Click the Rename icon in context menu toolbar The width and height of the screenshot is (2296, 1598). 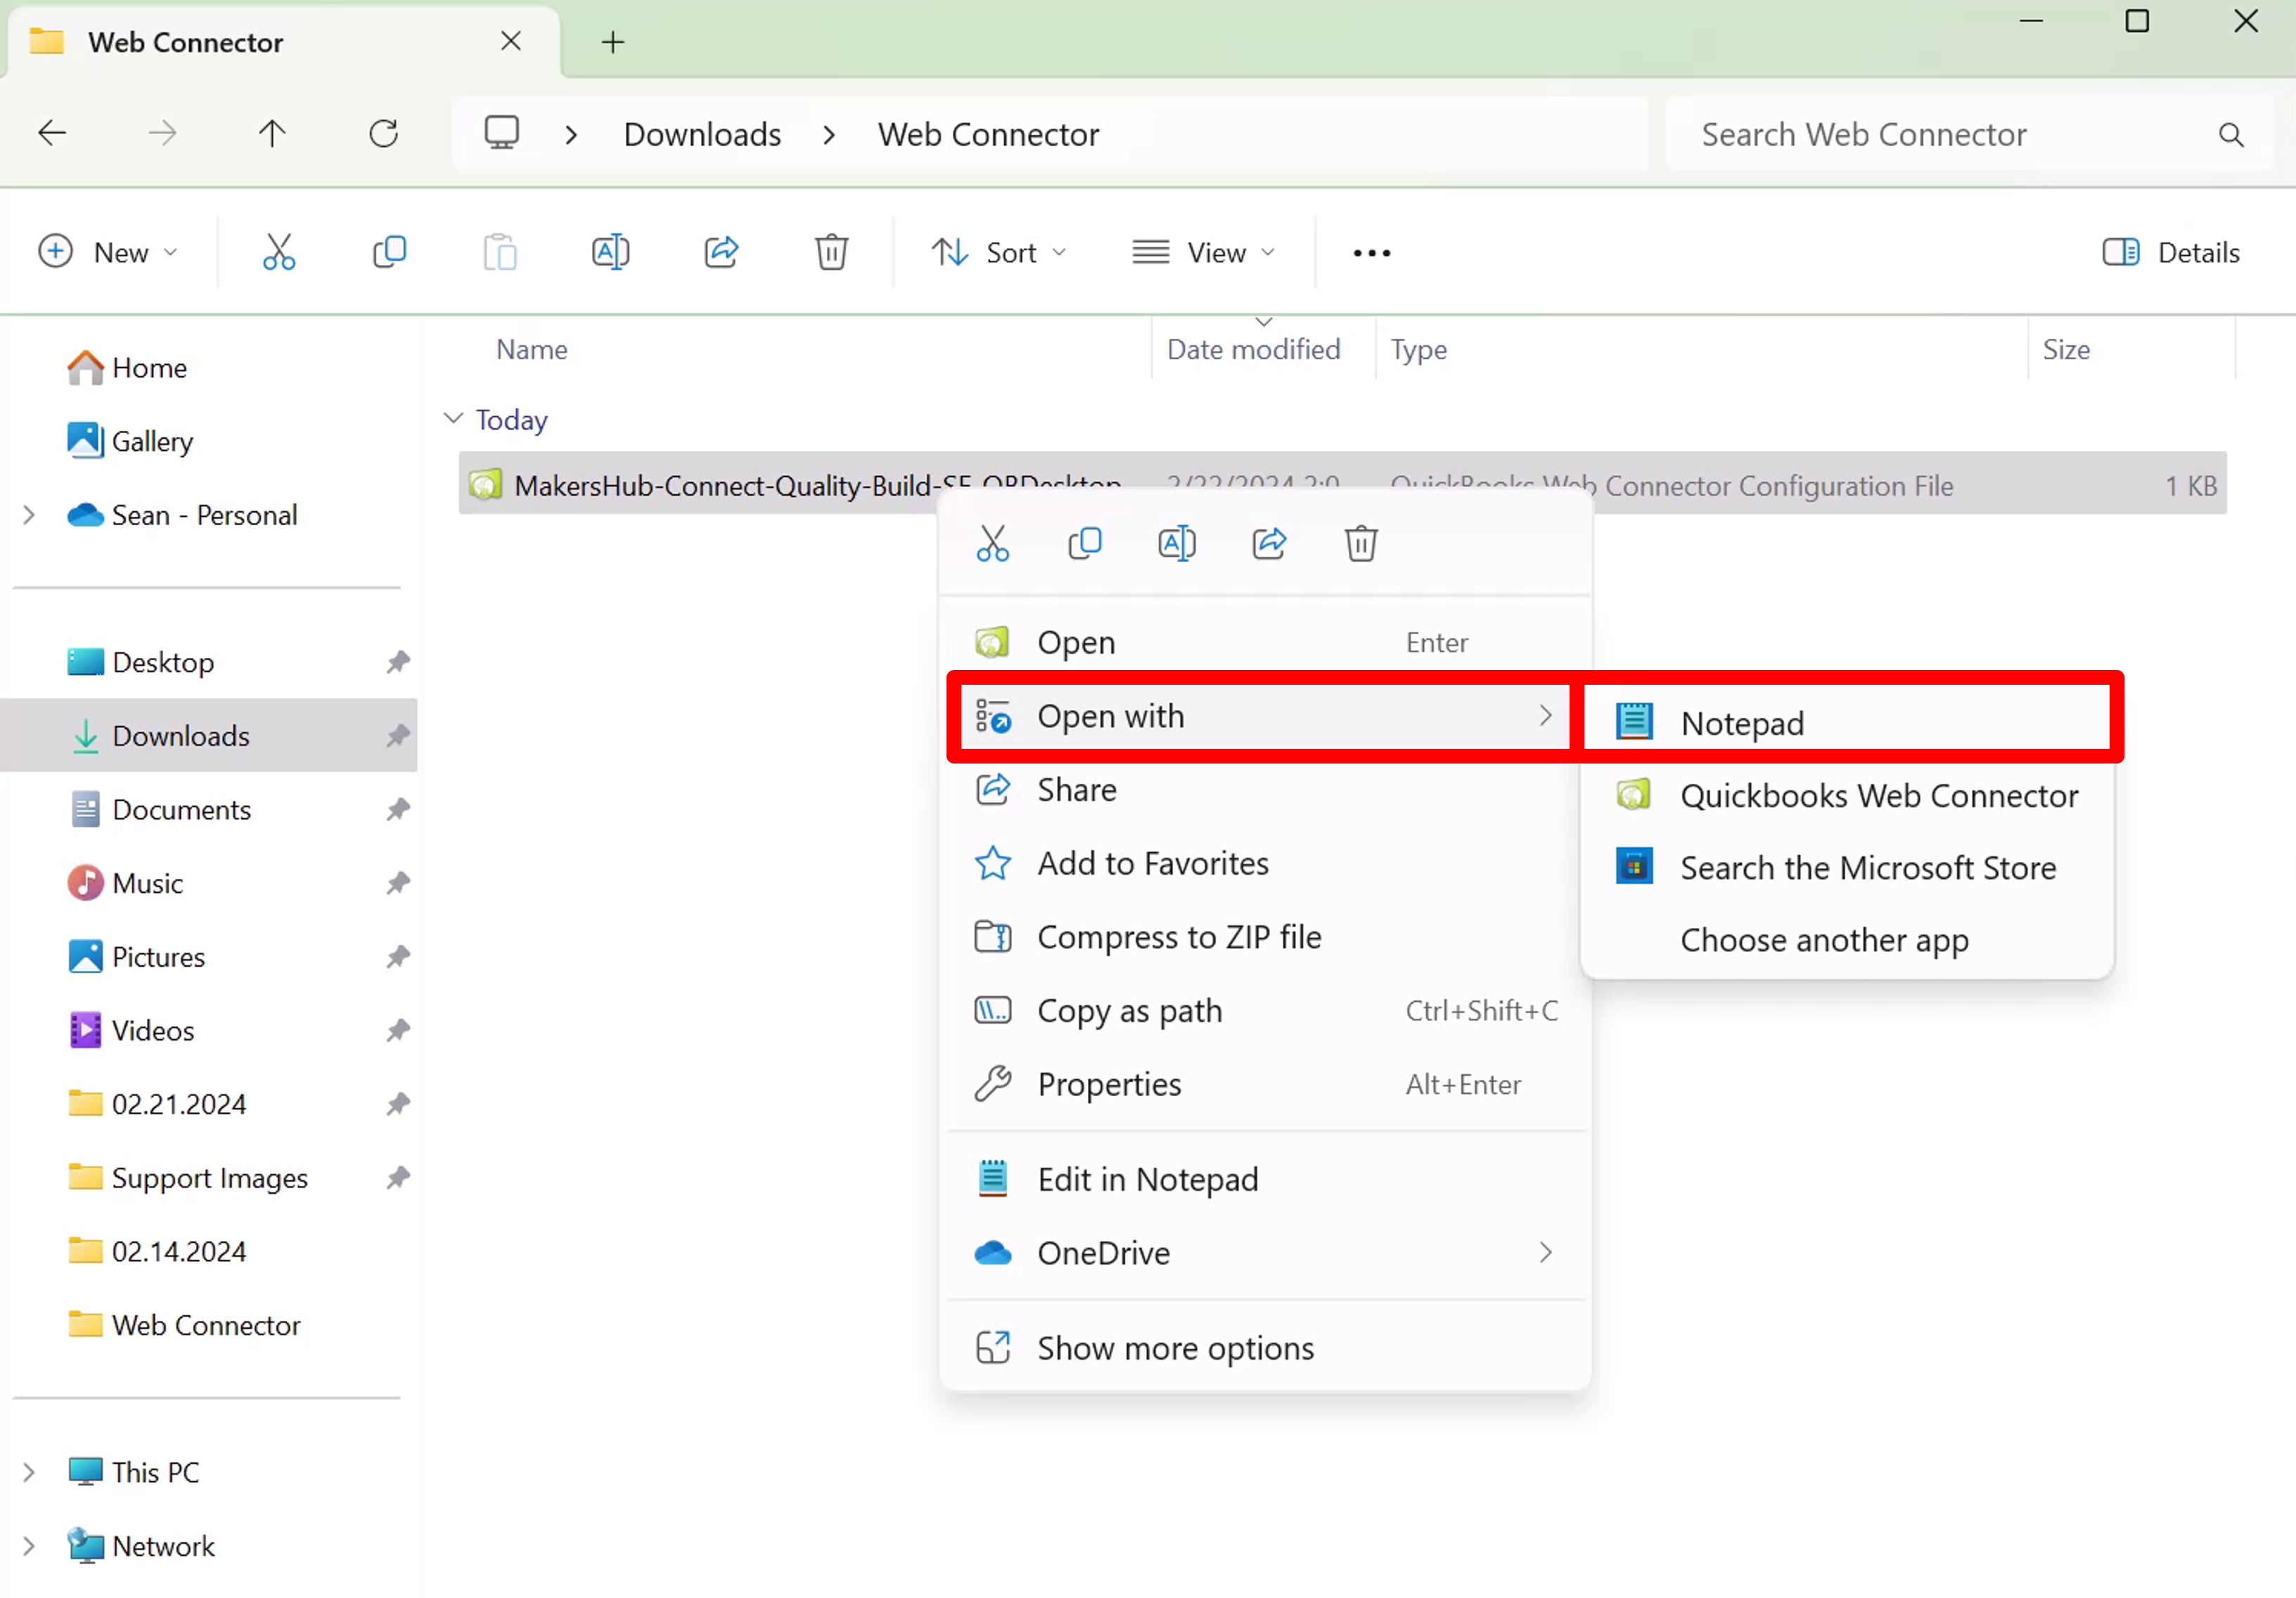tap(1176, 543)
